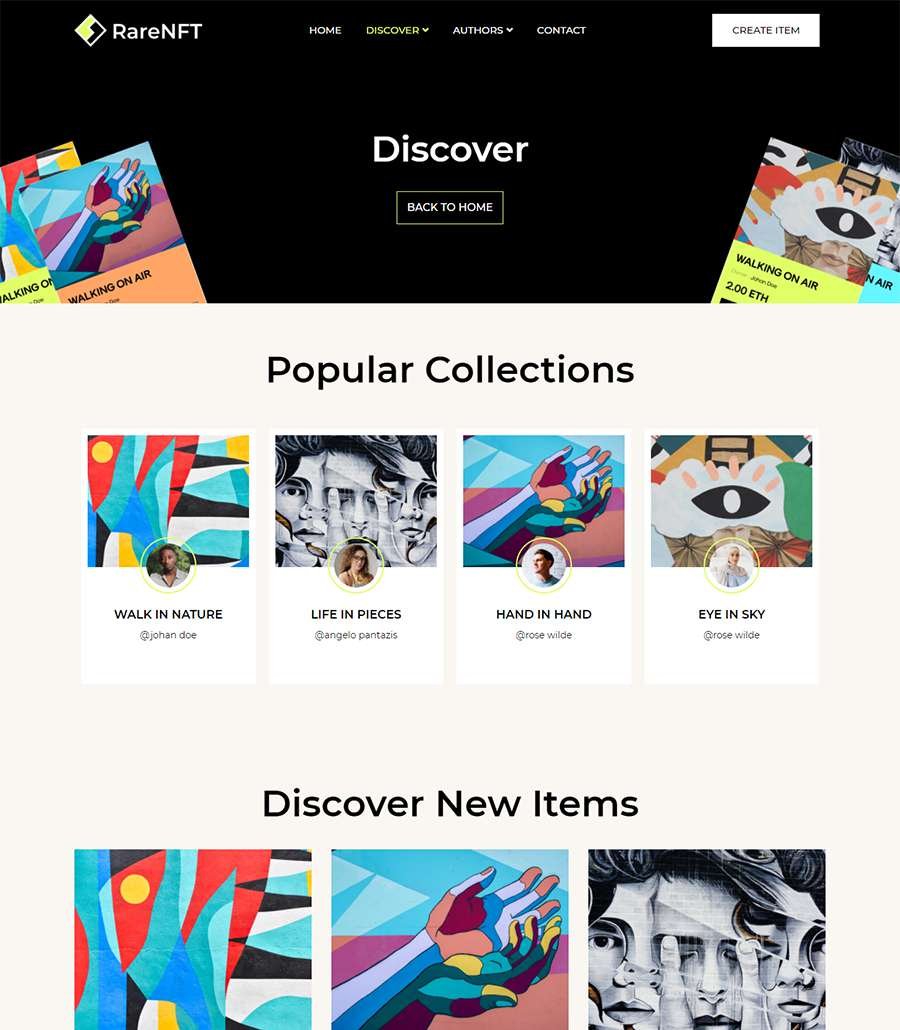Expand the Authors dropdown arrow
Image resolution: width=900 pixels, height=1030 pixels.
[x=510, y=30]
